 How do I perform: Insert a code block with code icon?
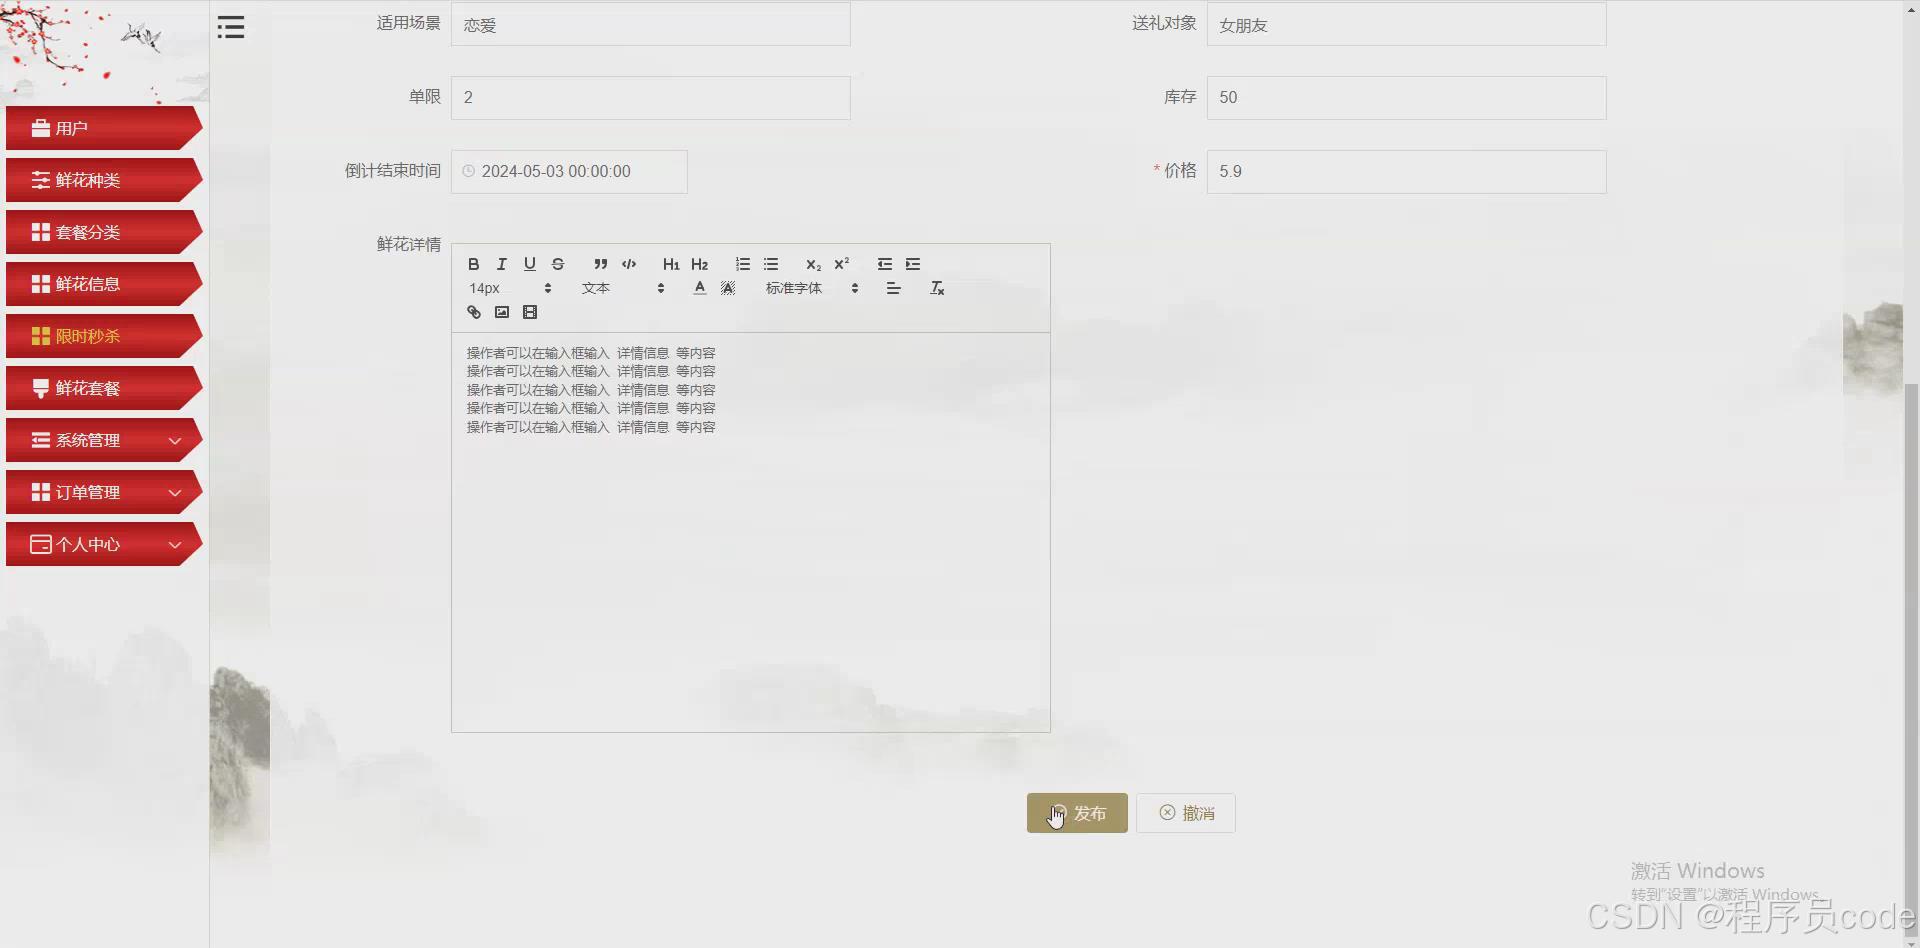tap(629, 264)
